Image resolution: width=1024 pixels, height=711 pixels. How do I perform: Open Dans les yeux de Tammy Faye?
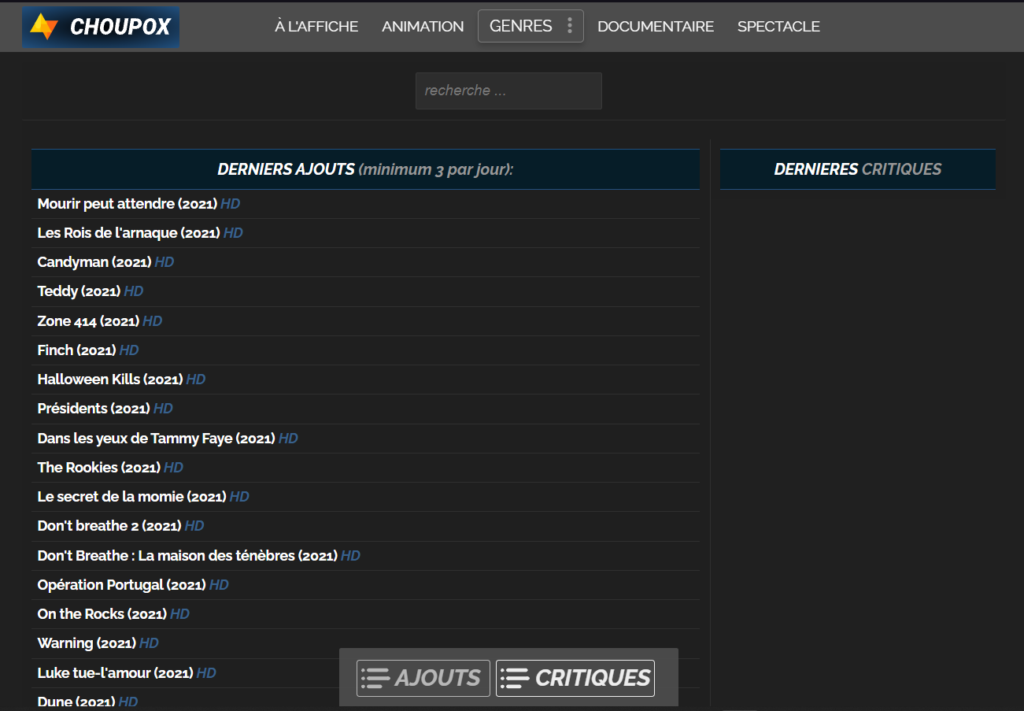pyautogui.click(x=167, y=439)
